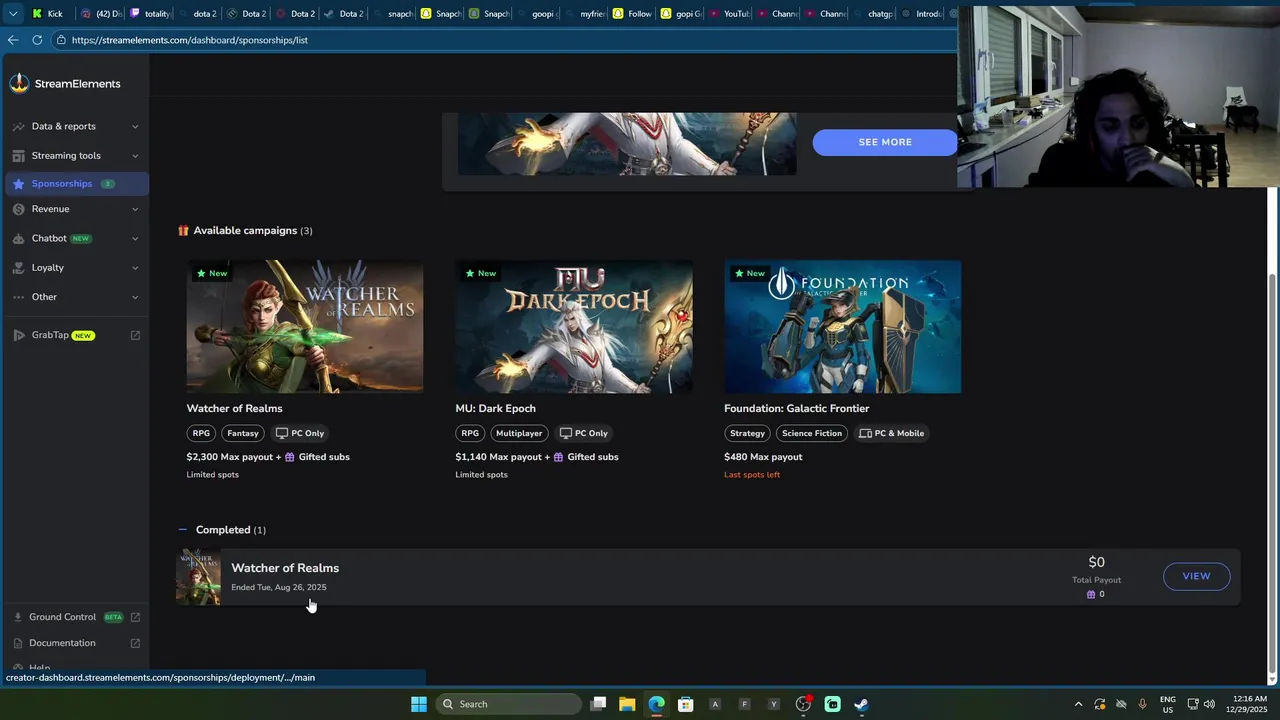Click the Streaming tools sidebar icon
Image resolution: width=1280 pixels, height=720 pixels.
[18, 156]
